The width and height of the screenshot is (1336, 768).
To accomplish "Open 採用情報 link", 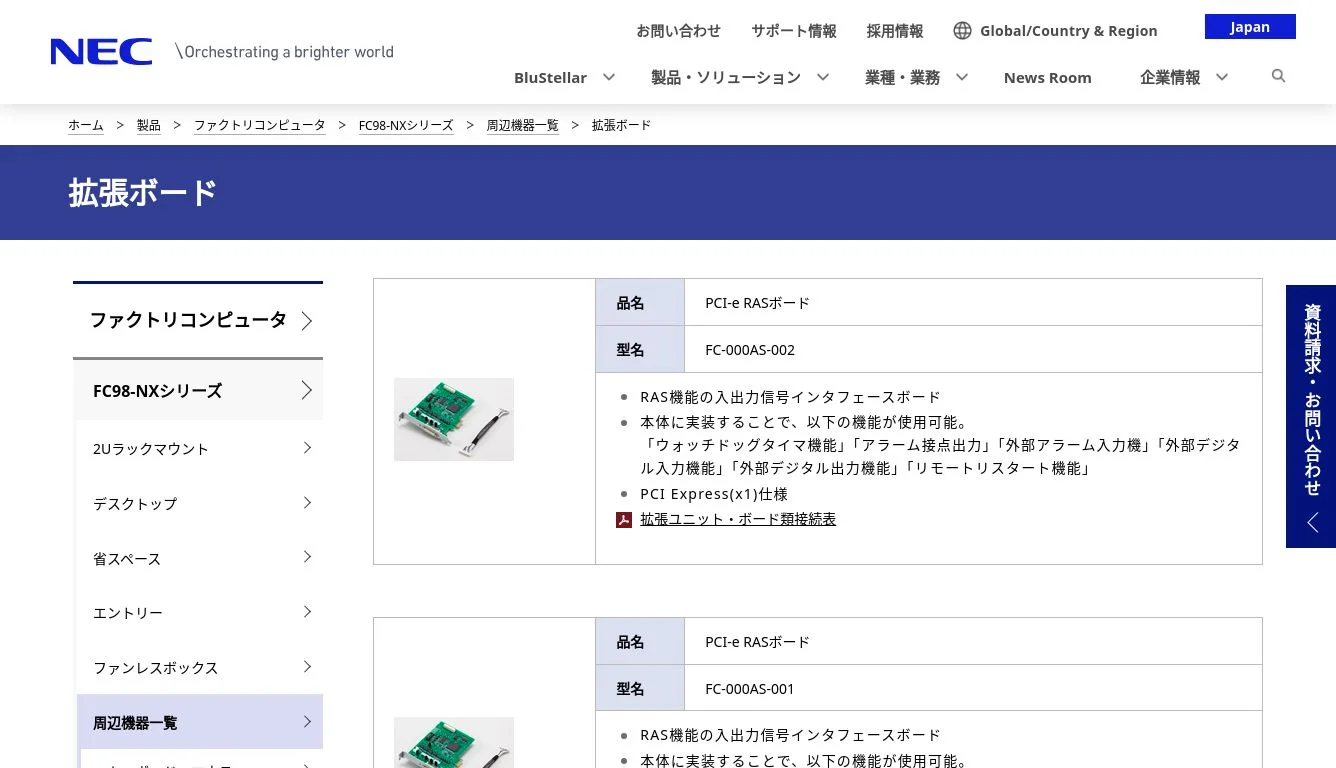I will (x=895, y=31).
